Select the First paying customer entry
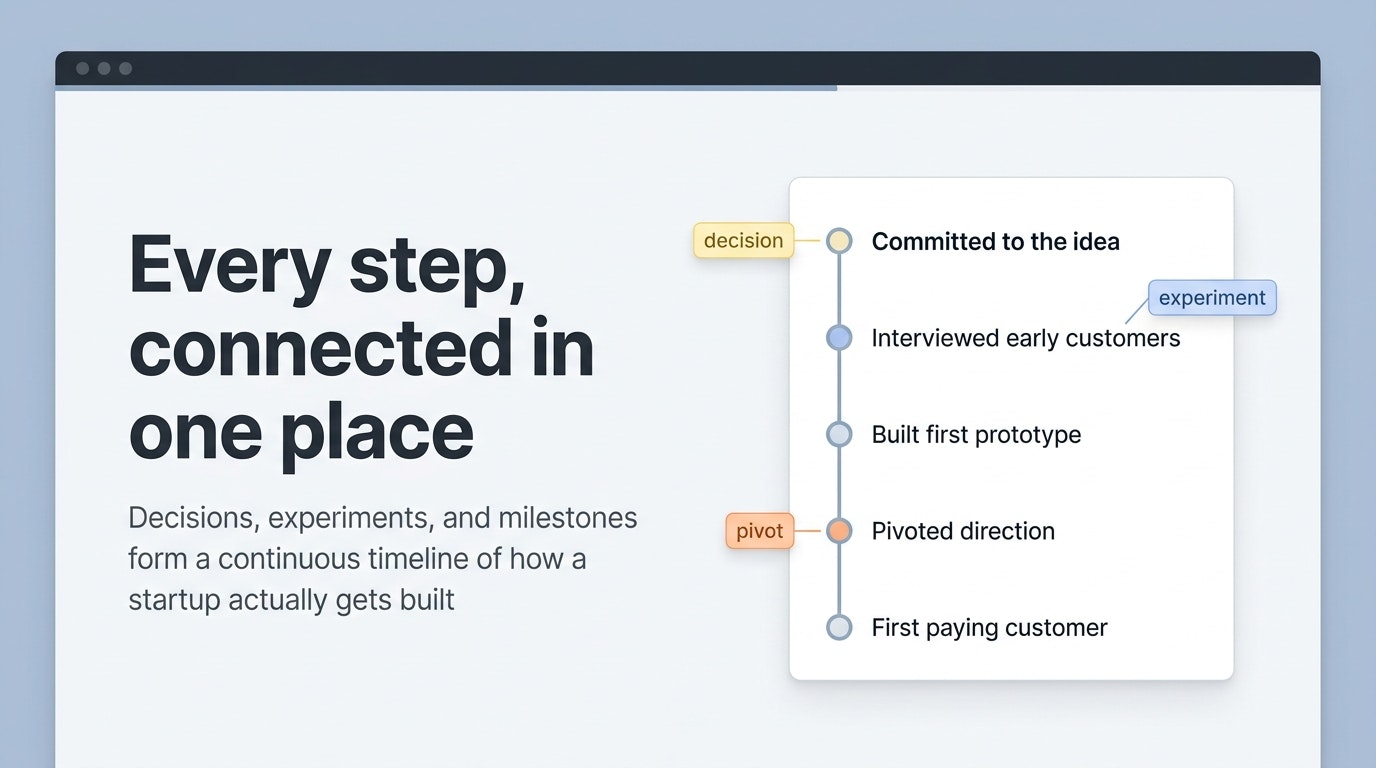Screen dimensions: 1376x768 tap(989, 628)
